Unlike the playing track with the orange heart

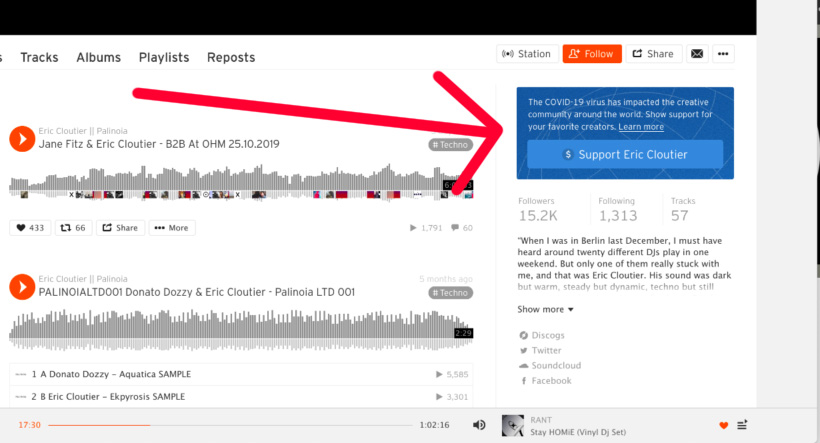click(x=724, y=425)
